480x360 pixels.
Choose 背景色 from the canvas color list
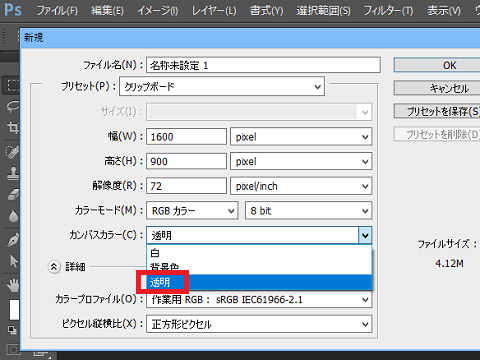click(x=259, y=267)
